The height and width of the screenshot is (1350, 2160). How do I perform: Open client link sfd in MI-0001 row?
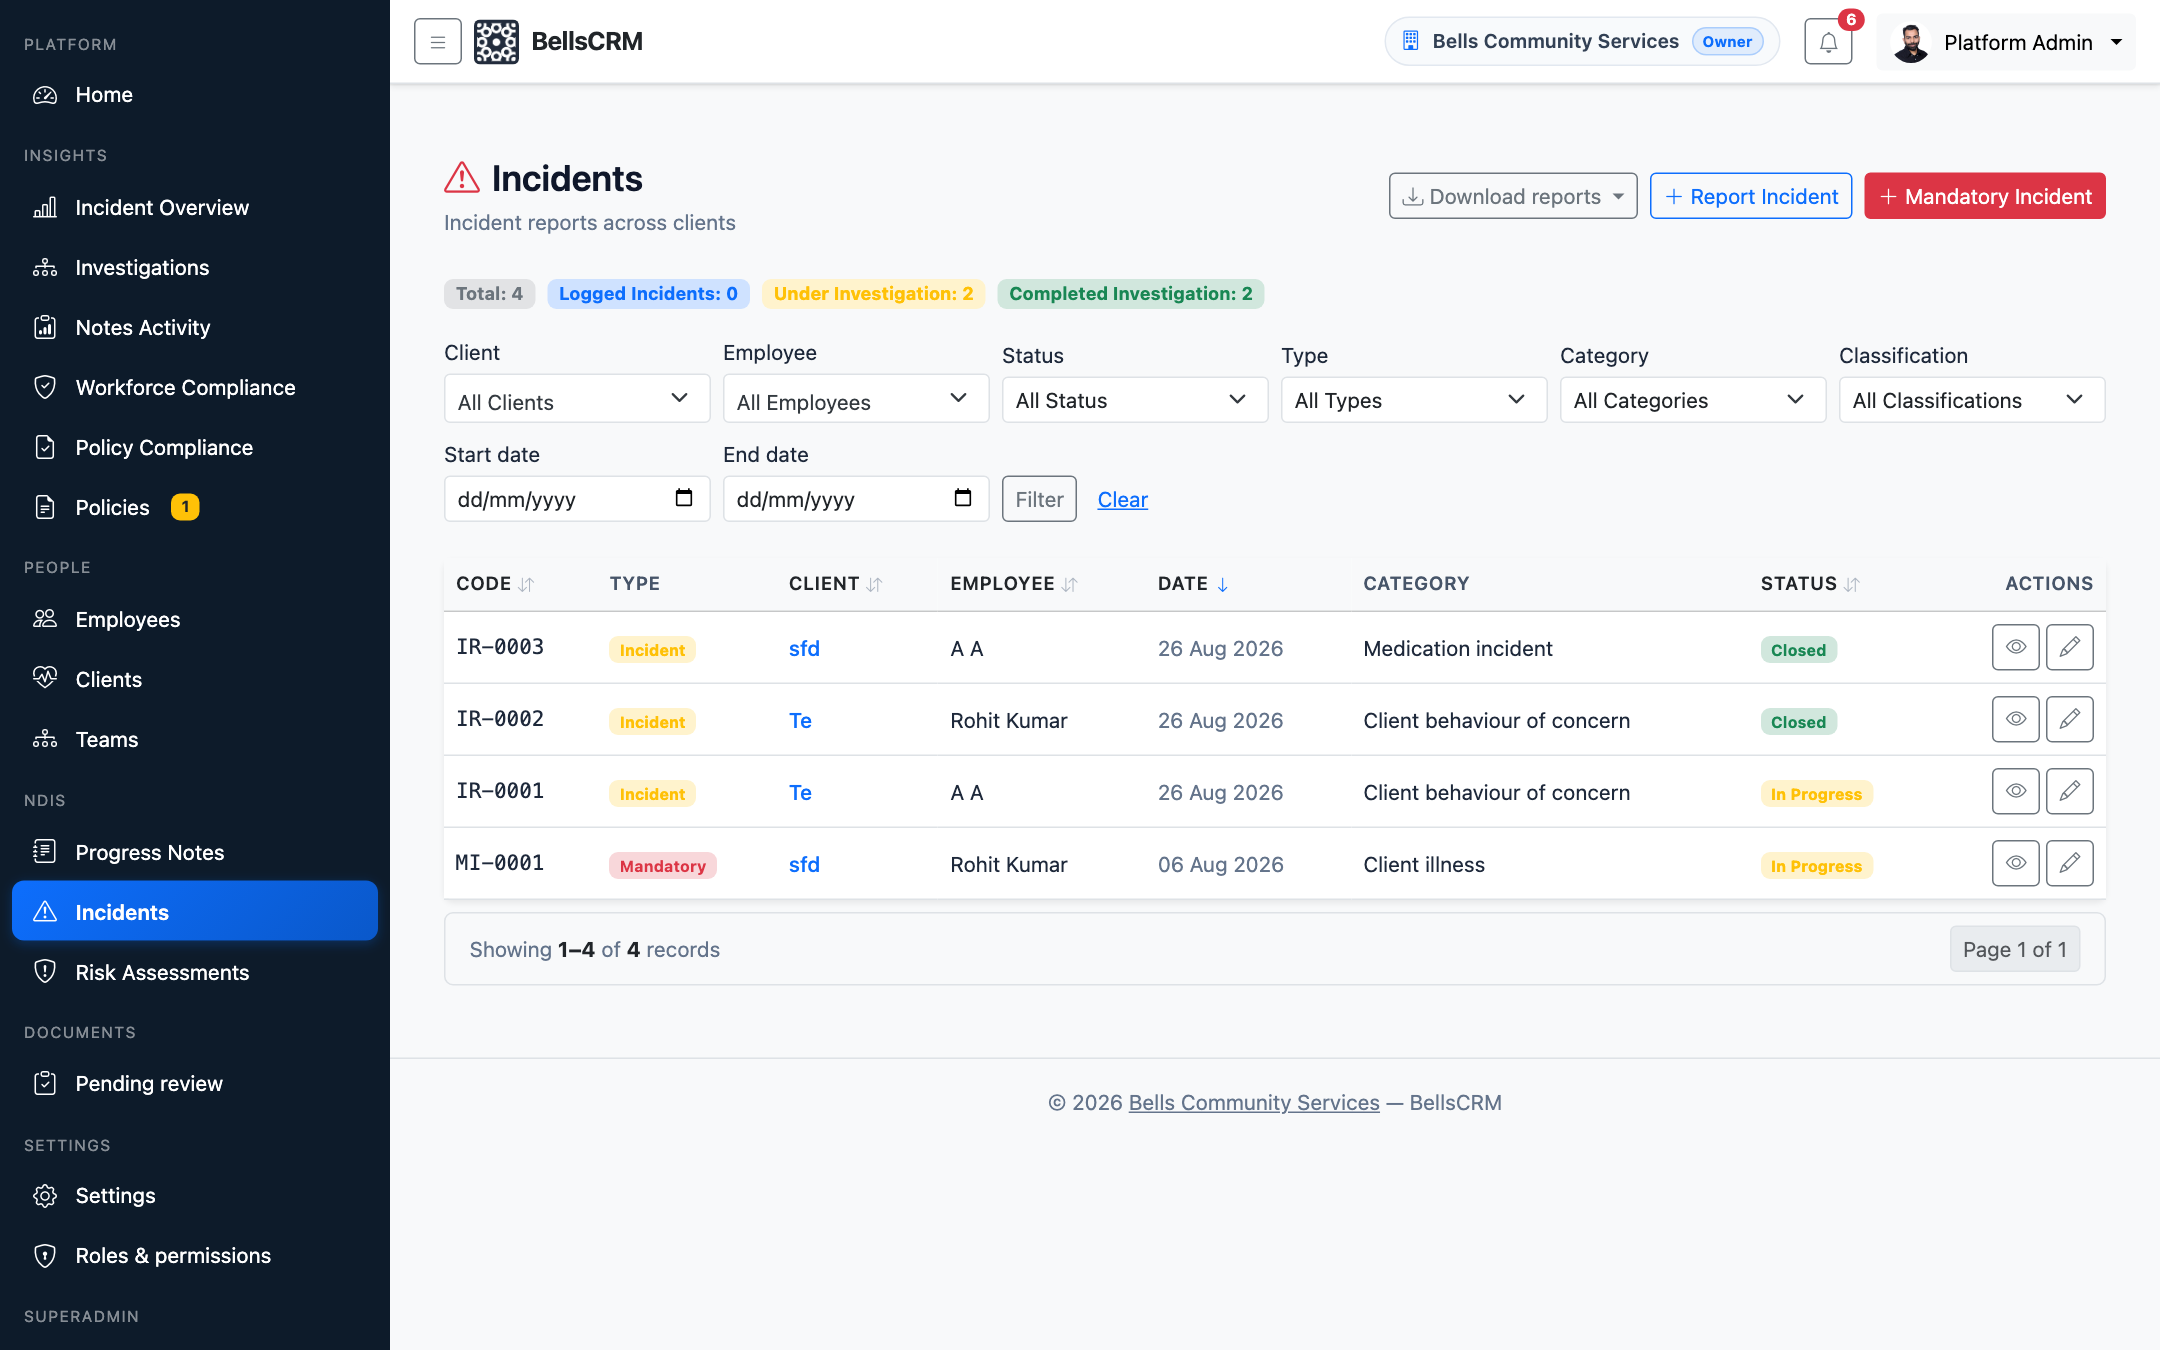pyautogui.click(x=804, y=864)
